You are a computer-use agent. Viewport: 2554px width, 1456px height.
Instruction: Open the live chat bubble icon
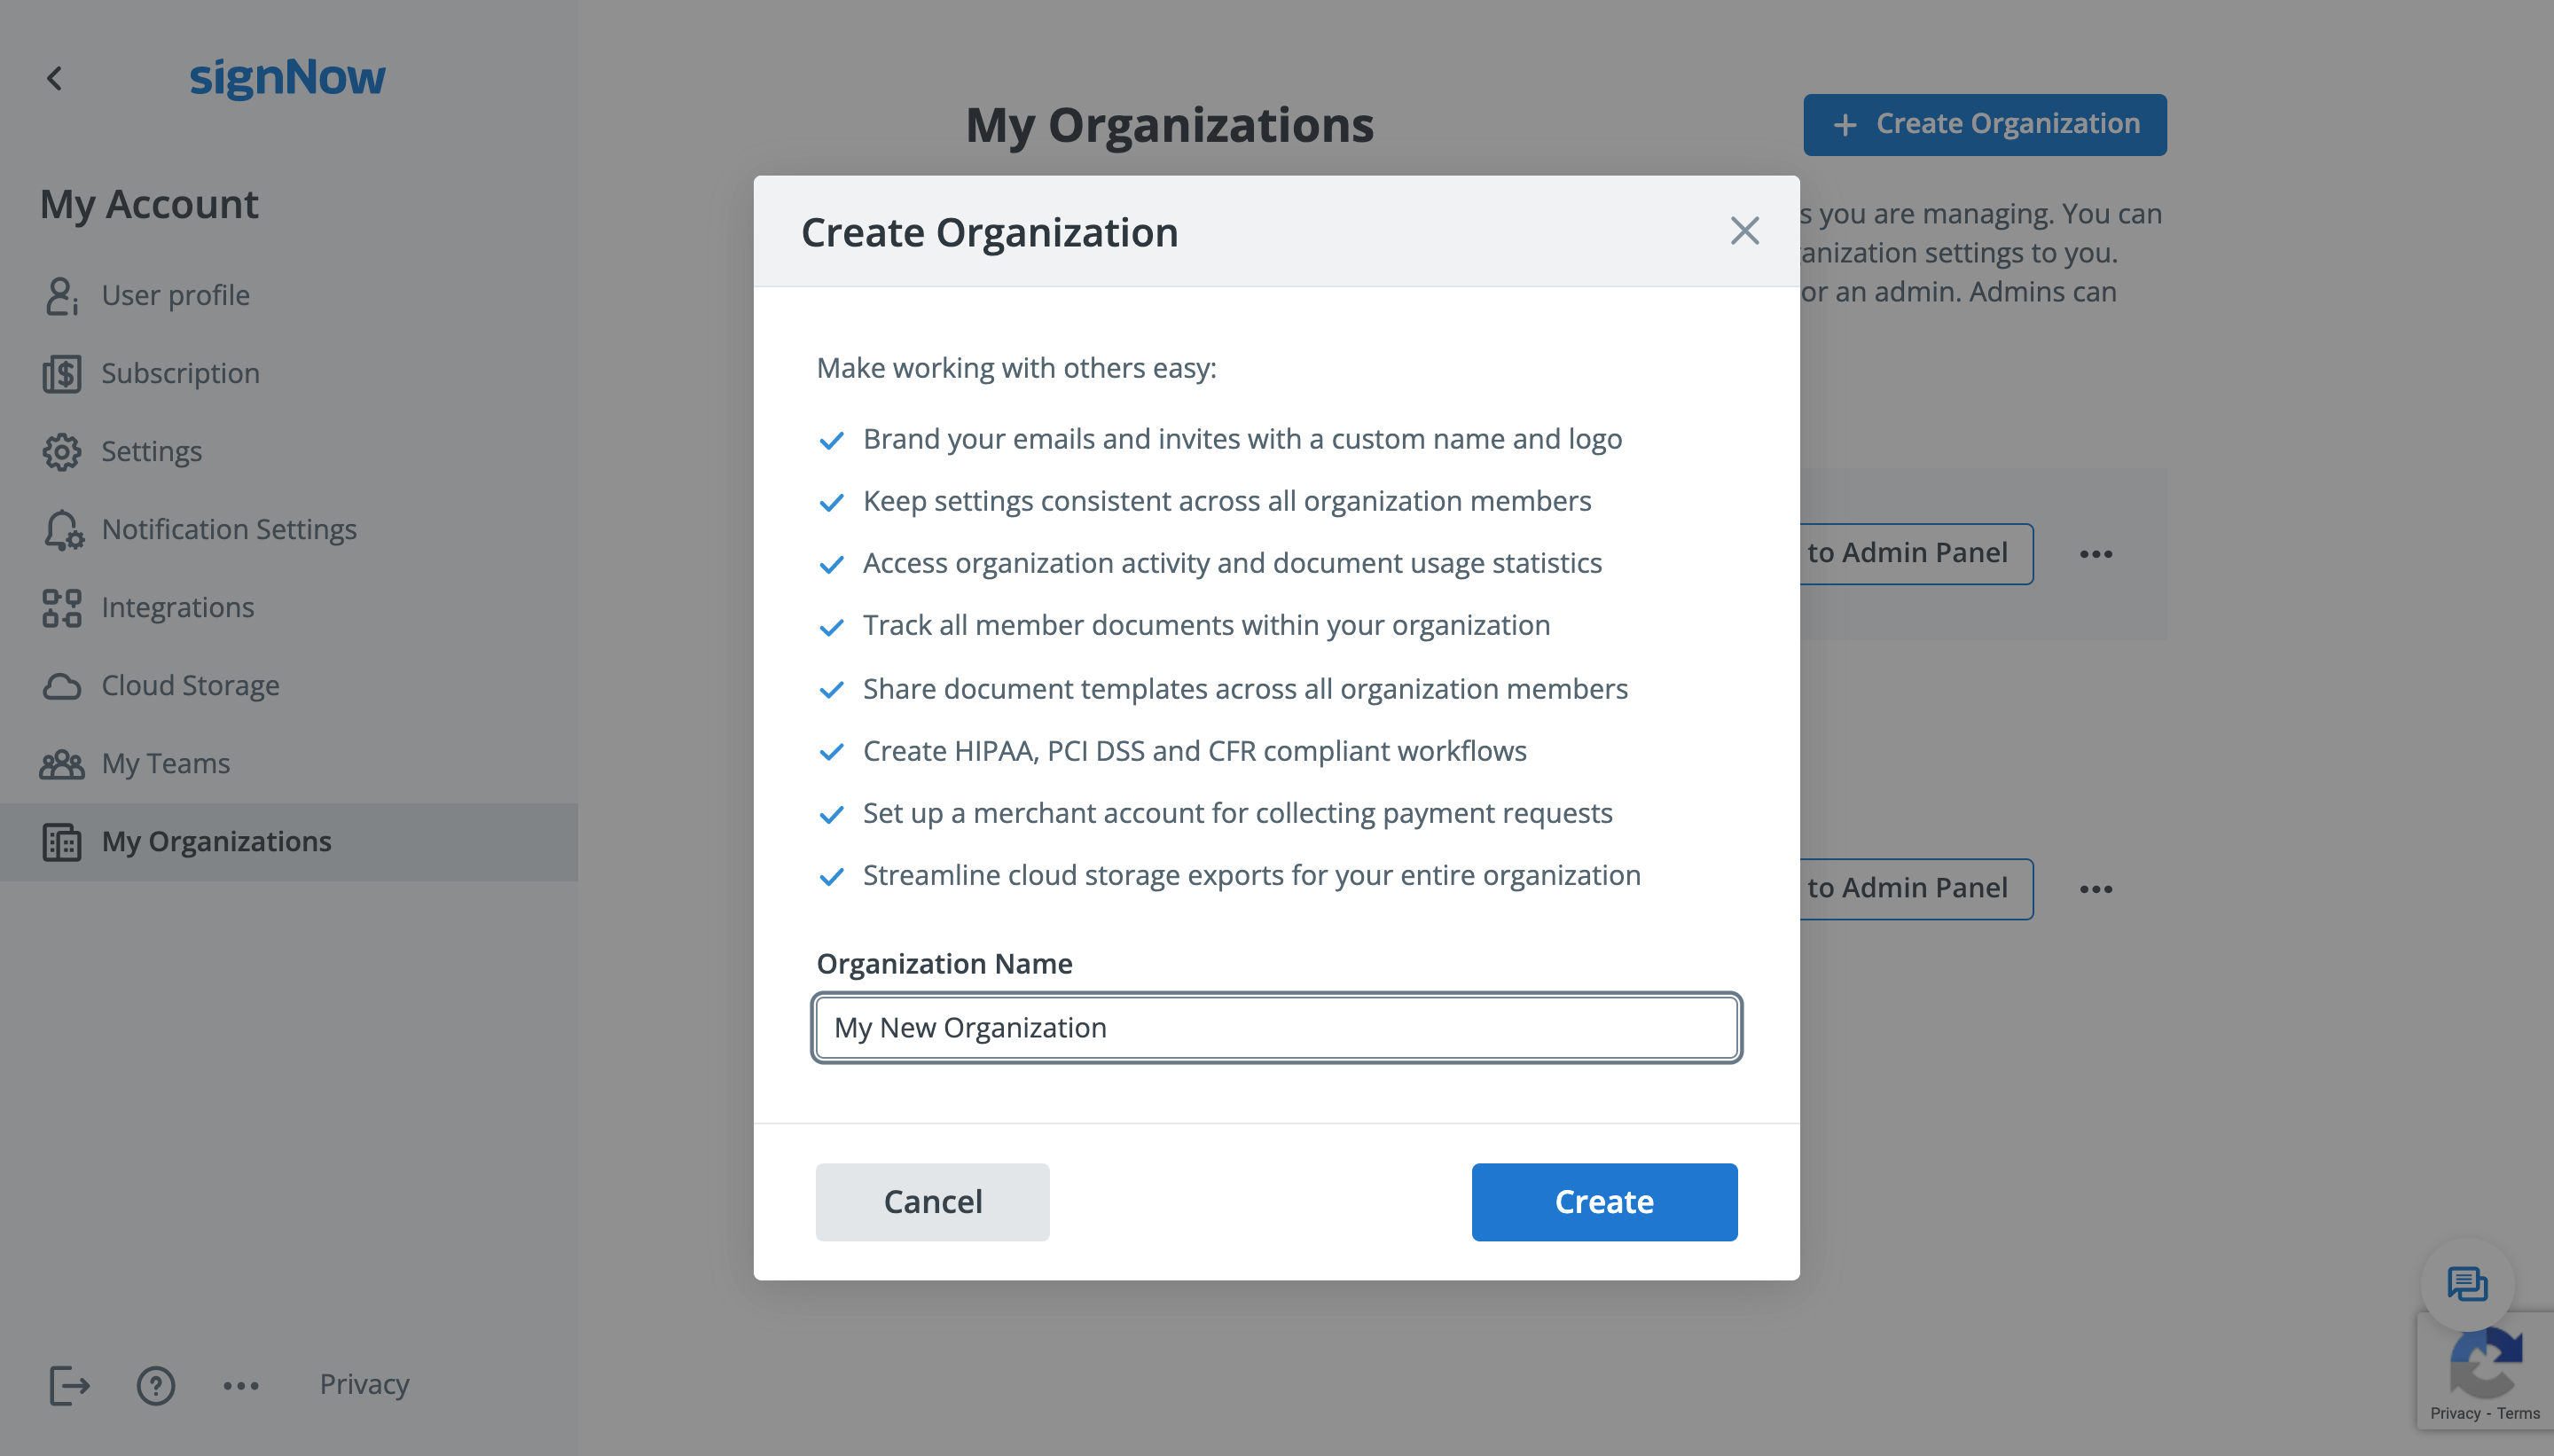click(x=2466, y=1284)
